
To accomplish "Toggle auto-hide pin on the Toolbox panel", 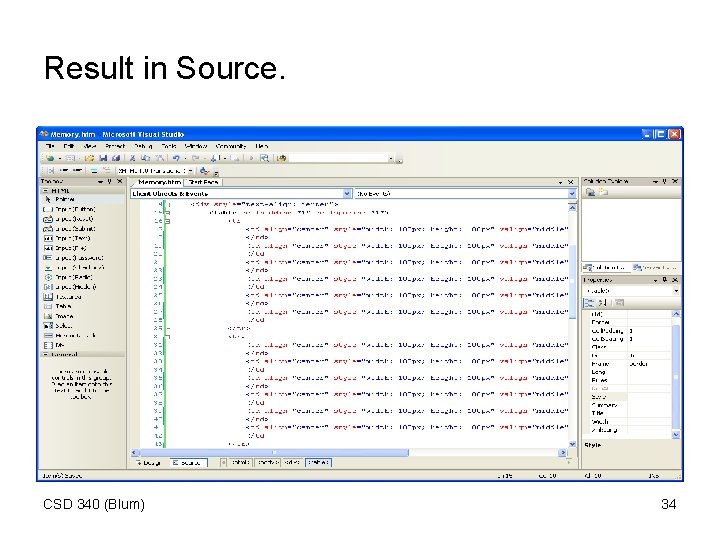I will tap(109, 181).
